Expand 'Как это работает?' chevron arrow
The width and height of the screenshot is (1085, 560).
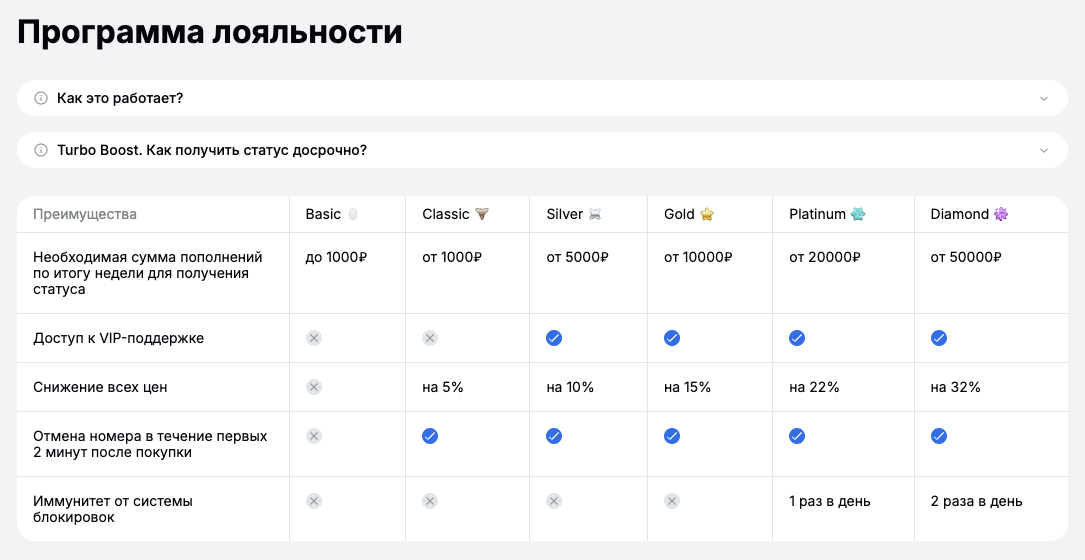[1044, 98]
